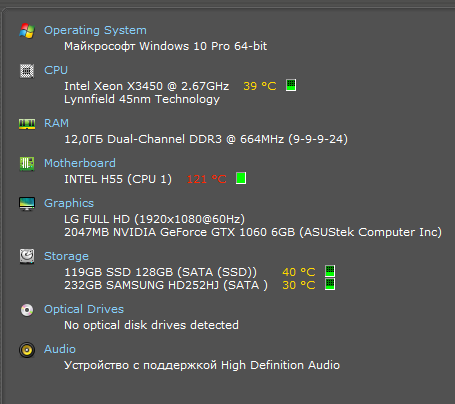Open the CPU section heading
The height and width of the screenshot is (404, 455).
tap(56, 70)
